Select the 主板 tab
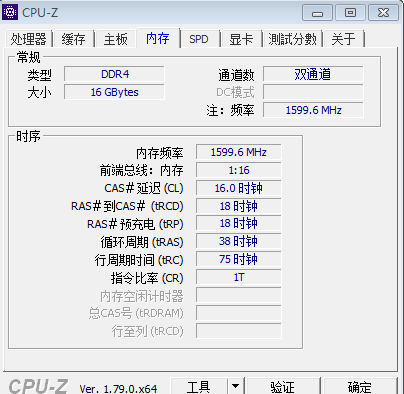Image resolution: width=404 pixels, height=394 pixels. (115, 39)
